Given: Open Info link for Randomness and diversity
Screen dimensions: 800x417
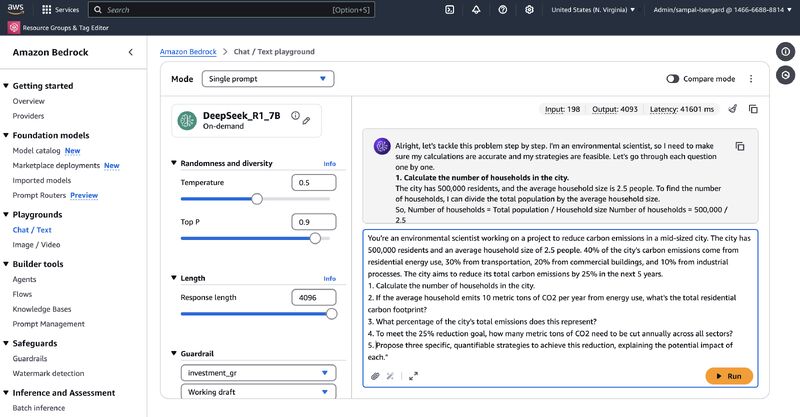Looking at the screenshot, I should click(330, 163).
